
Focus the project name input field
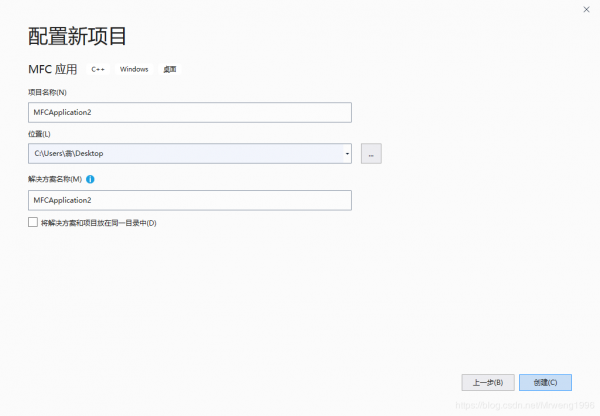point(190,113)
